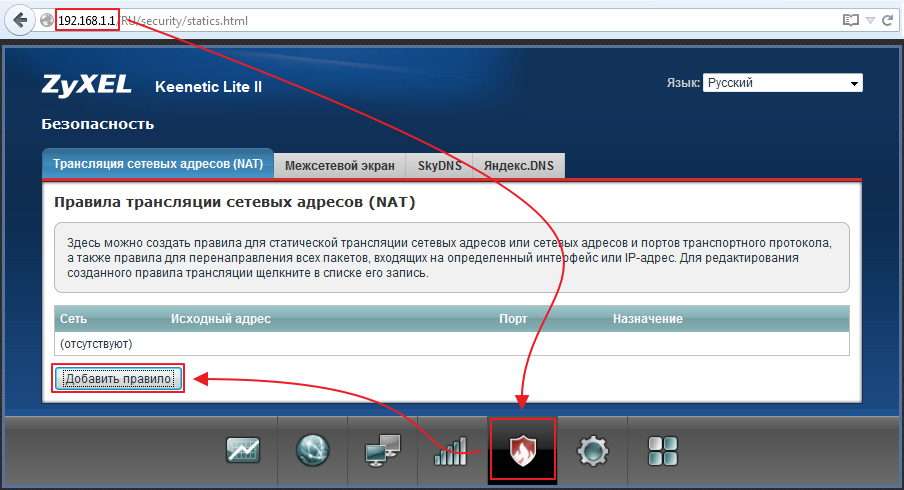This screenshot has height=490, width=904.
Task: Click the ZyXEL logo
Action: [86, 85]
